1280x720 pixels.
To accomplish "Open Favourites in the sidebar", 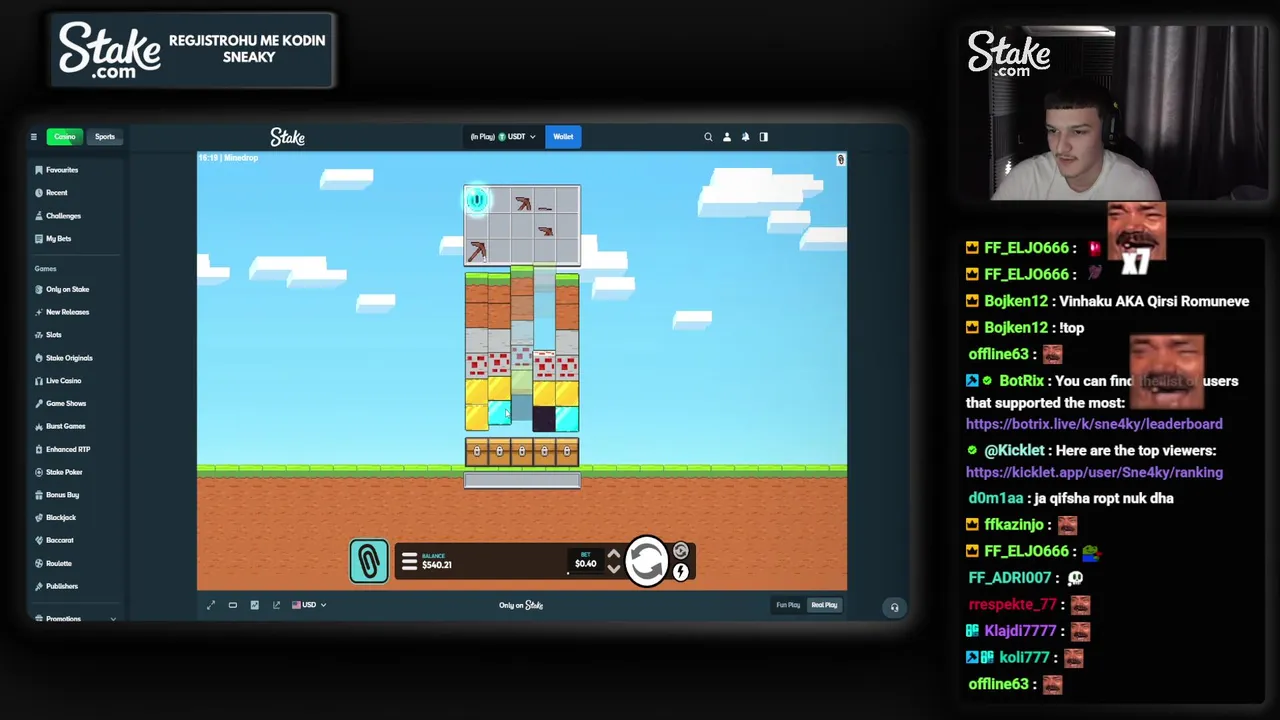I will (56, 170).
